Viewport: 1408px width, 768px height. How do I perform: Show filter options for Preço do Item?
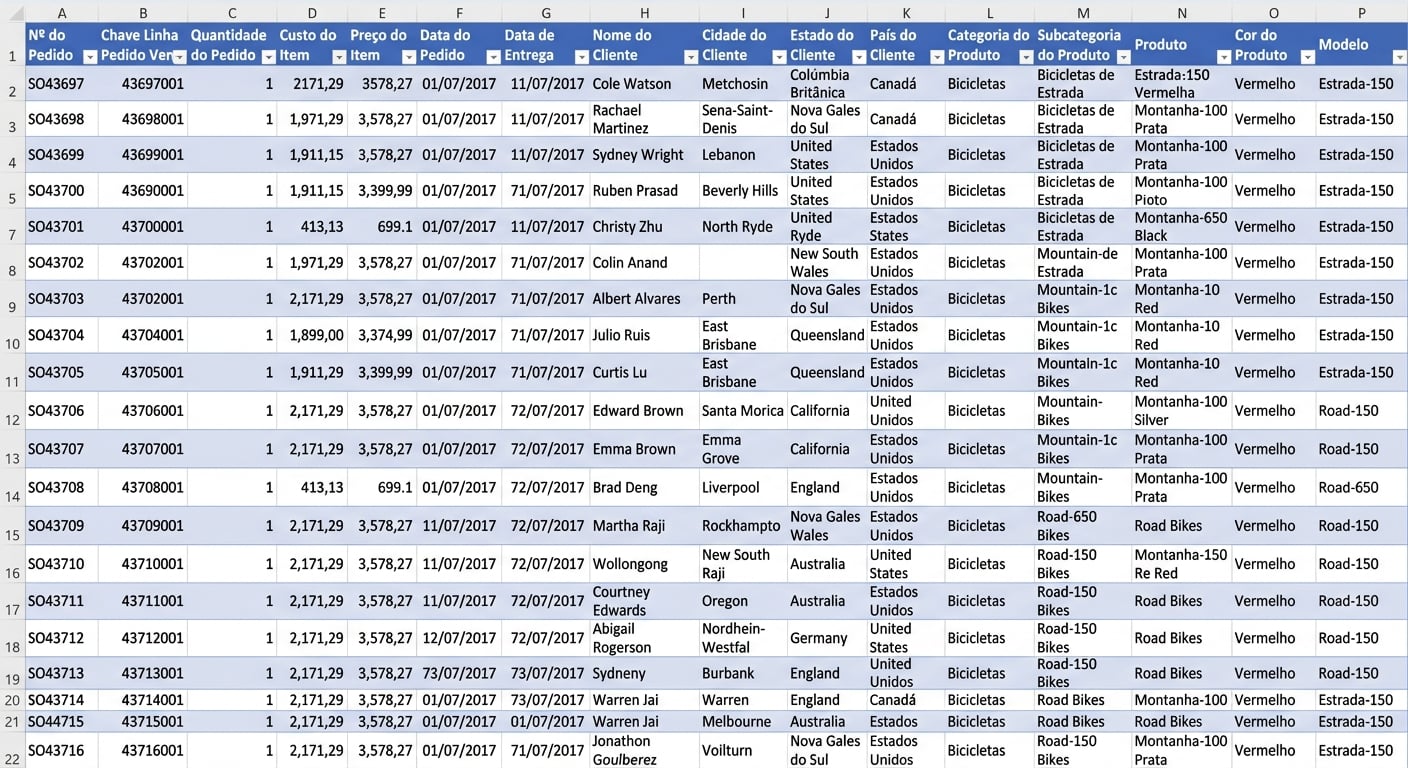[407, 57]
